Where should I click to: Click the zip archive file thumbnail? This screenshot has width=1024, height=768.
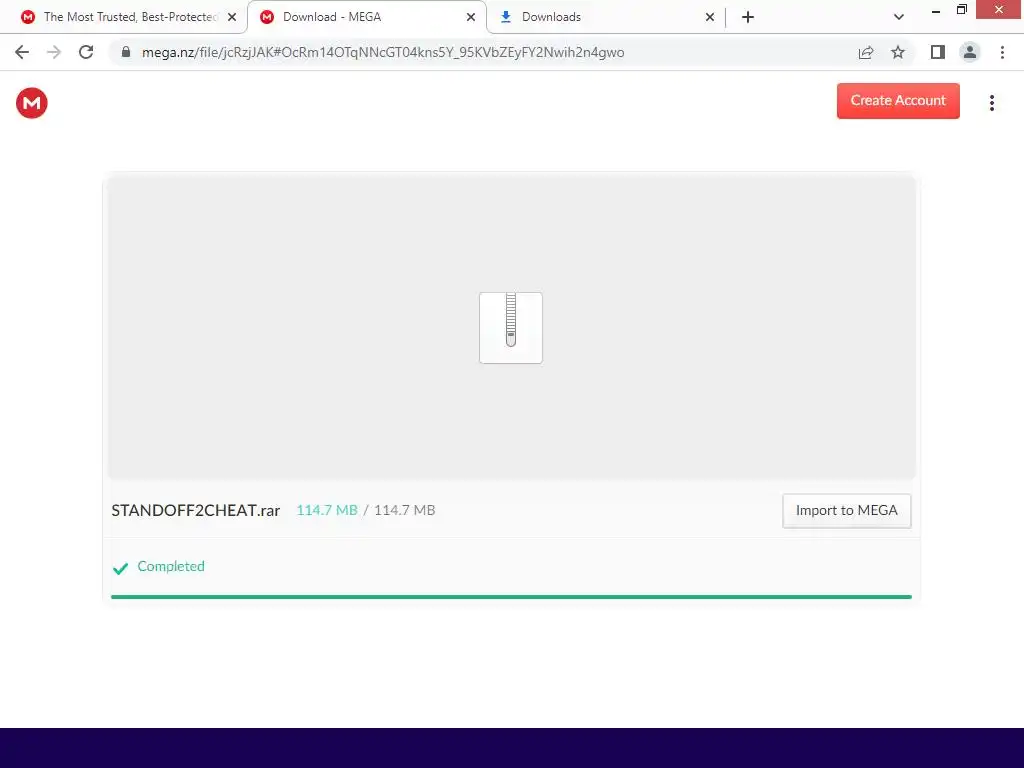pos(511,328)
